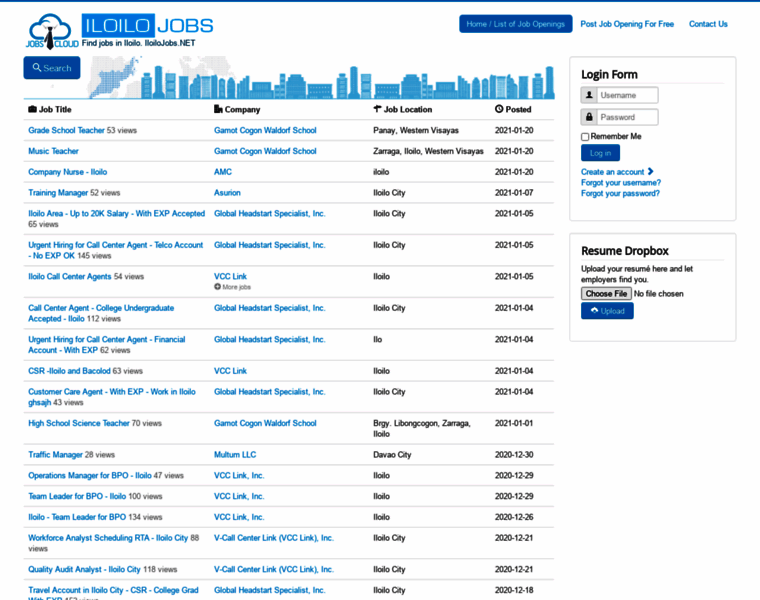Viewport: 760px width, 600px height.
Task: Go to Contact Us page
Action: 708,24
